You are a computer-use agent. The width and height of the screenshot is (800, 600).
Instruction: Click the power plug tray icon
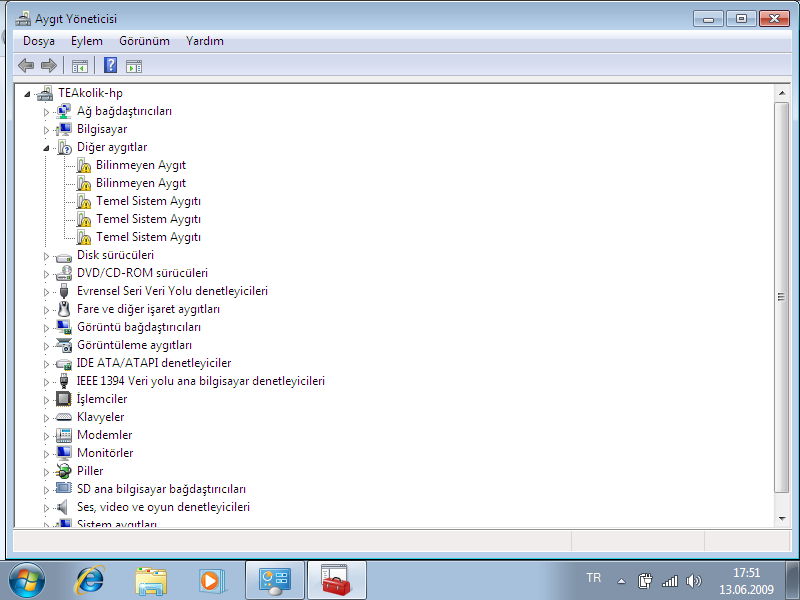(645, 581)
